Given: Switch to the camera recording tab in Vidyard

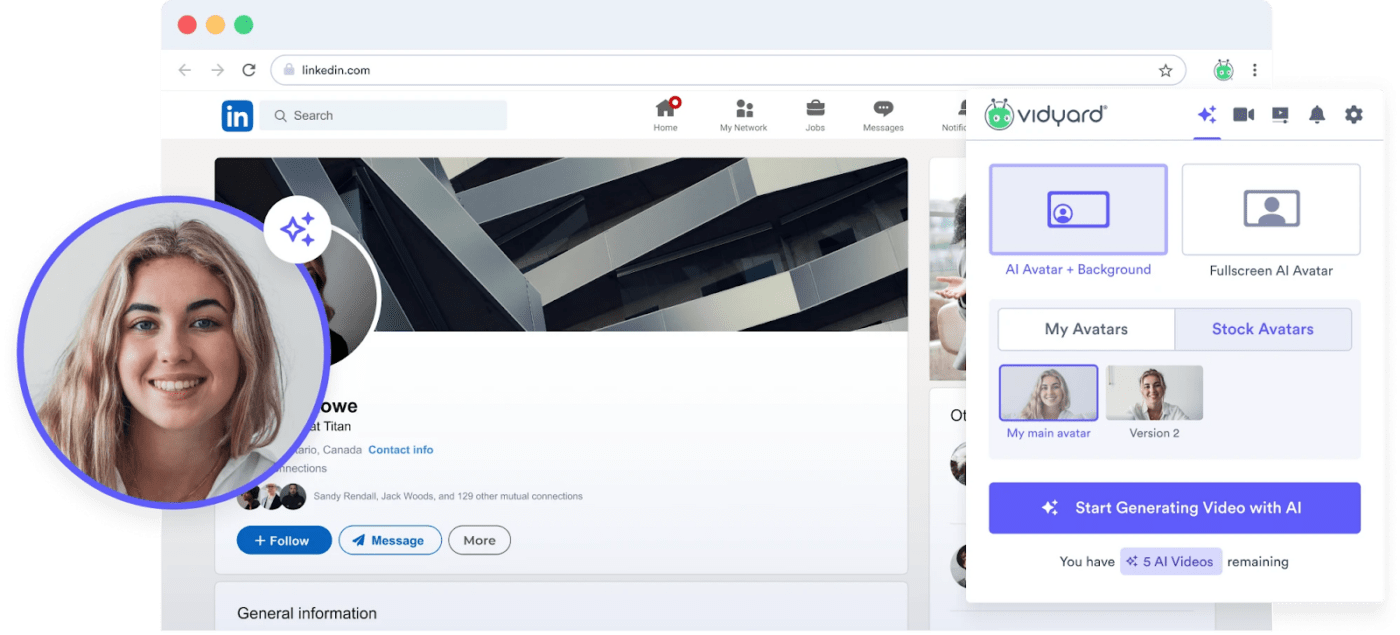Looking at the screenshot, I should click(1243, 115).
